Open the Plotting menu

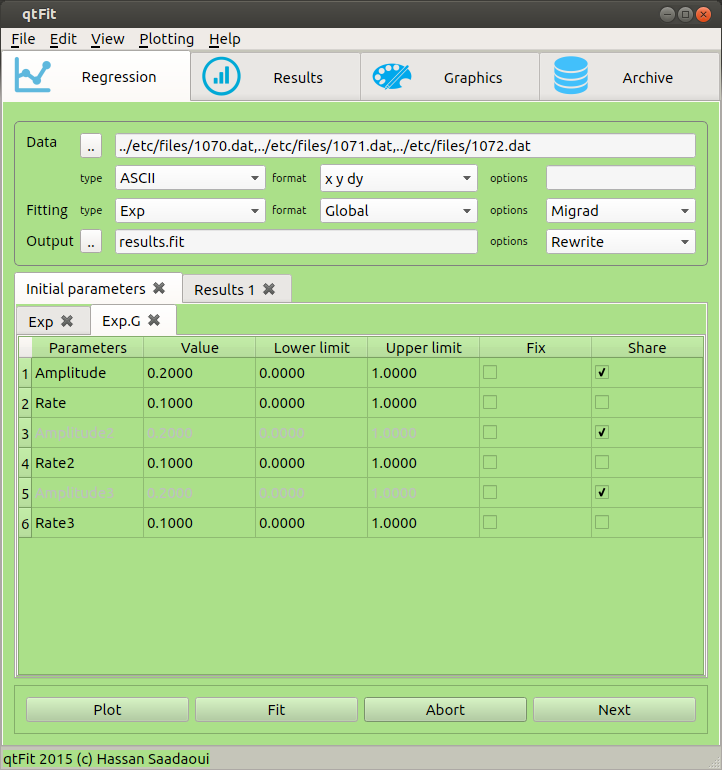point(167,39)
